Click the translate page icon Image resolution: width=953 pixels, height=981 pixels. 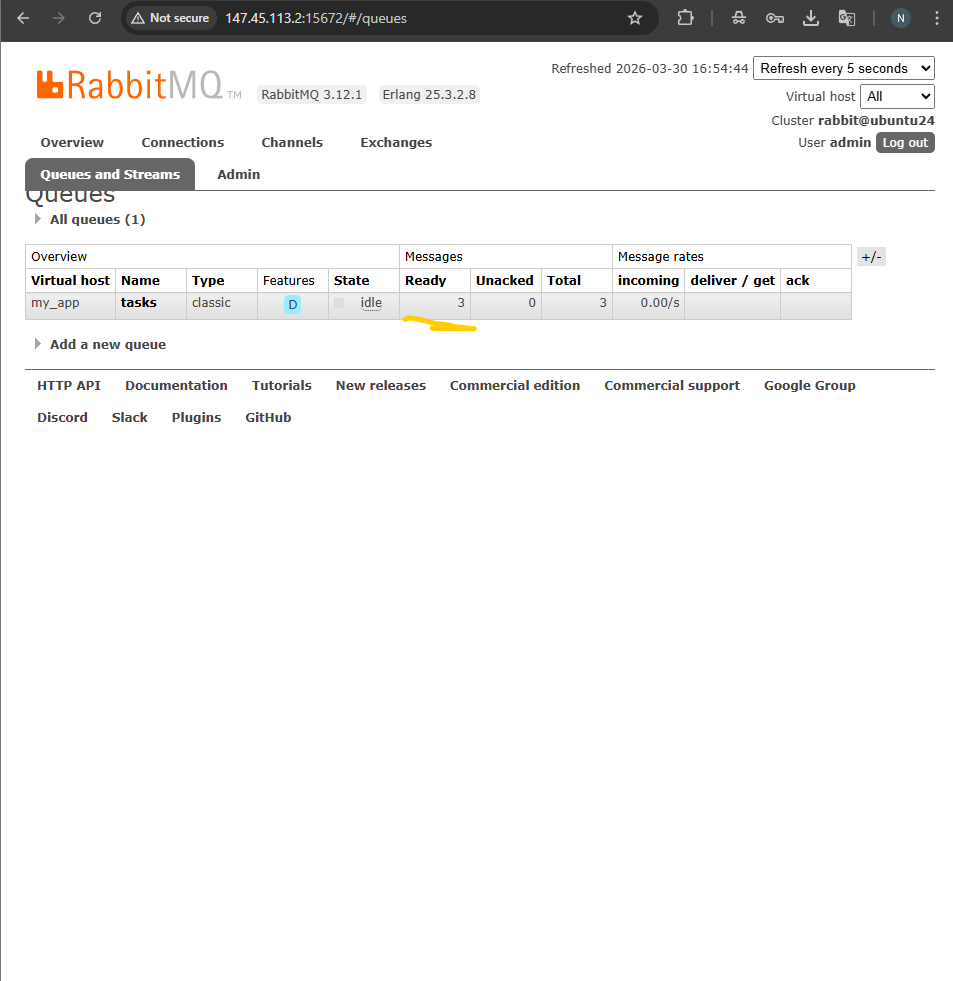click(x=847, y=18)
